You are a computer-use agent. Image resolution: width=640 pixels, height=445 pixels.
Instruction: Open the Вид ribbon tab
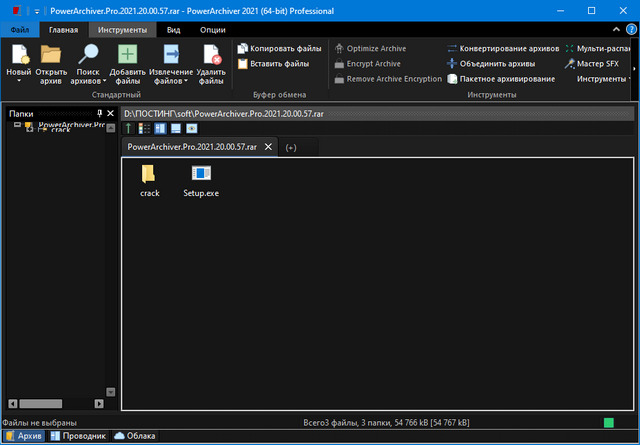173,30
